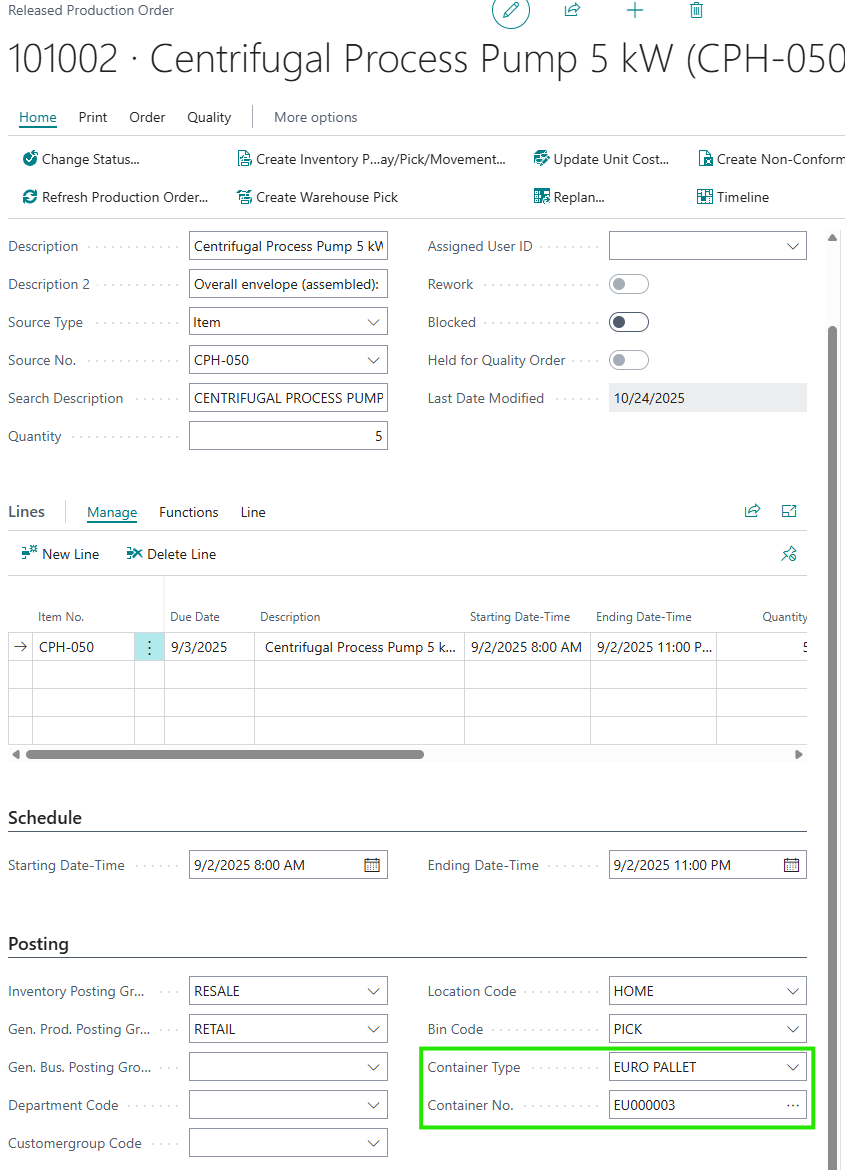Click Change Status button
Screen dimensions: 845x1170
81,159
